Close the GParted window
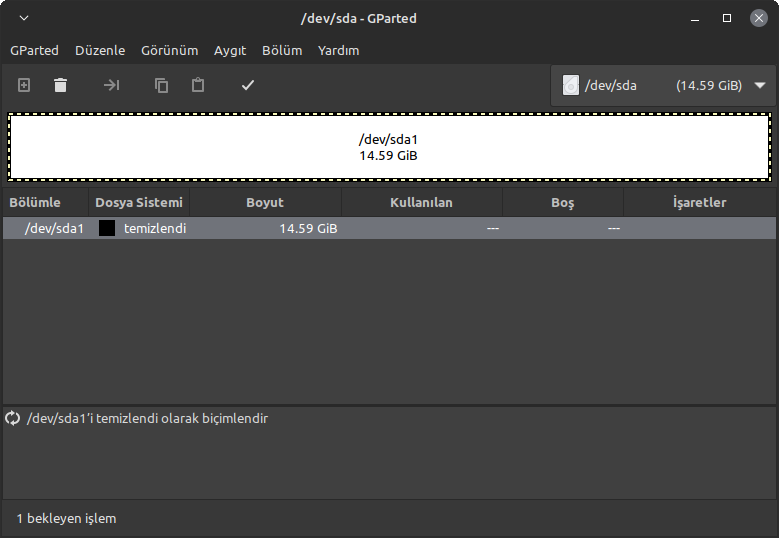The image size is (779, 538). click(759, 18)
